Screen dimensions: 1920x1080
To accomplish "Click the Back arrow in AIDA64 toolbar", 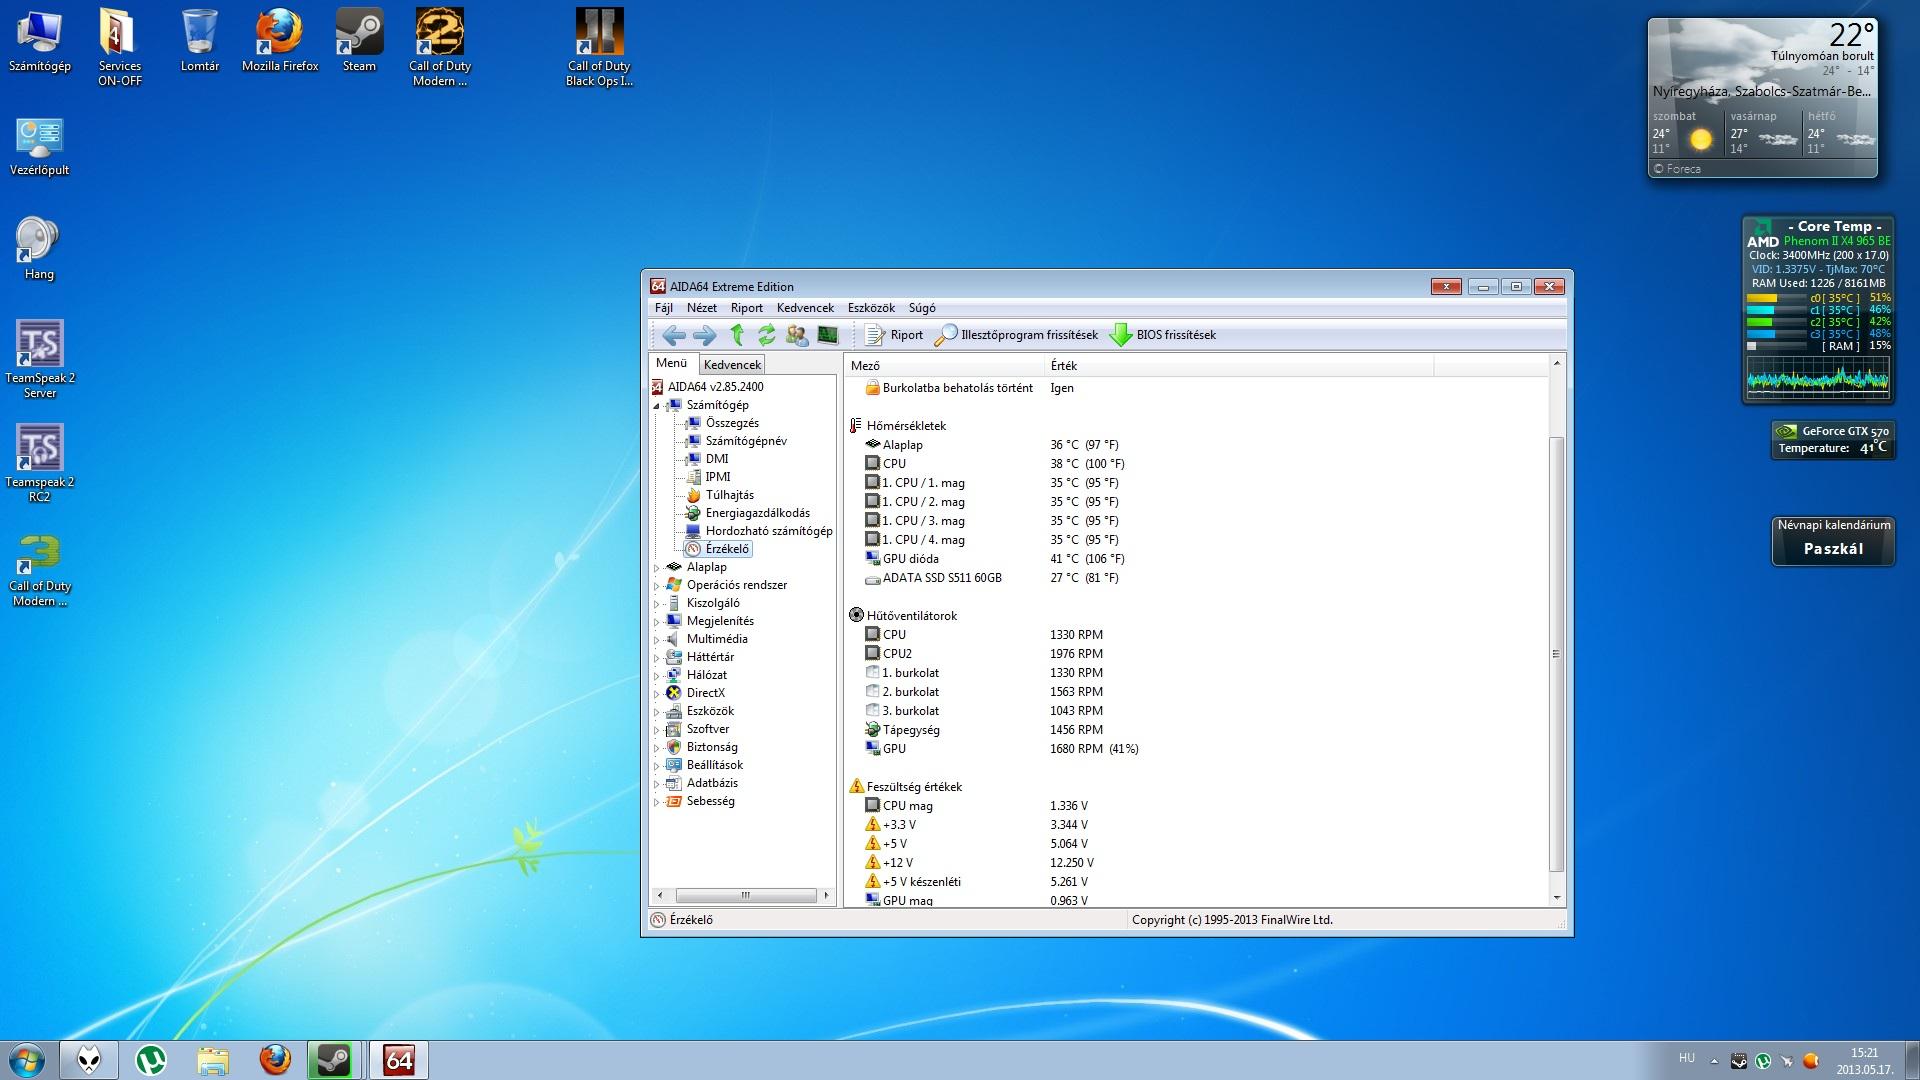I will [674, 335].
